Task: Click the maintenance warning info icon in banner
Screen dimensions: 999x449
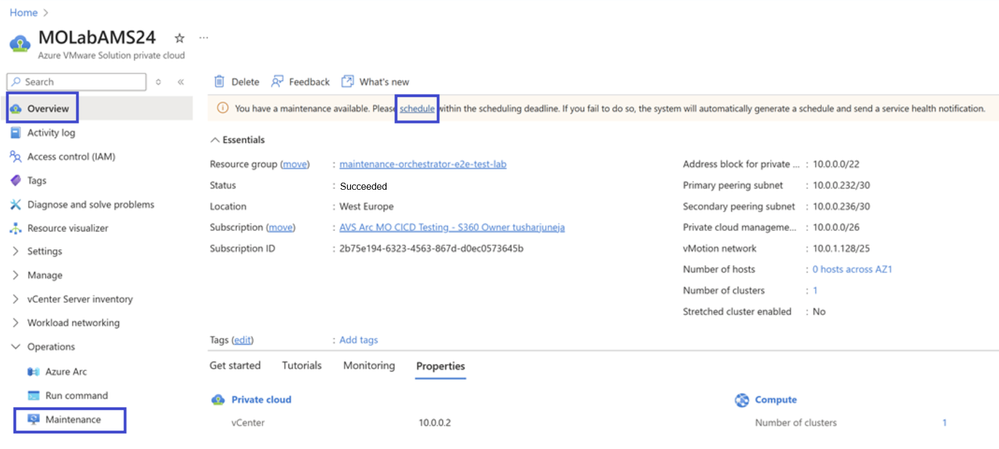Action: click(x=223, y=109)
